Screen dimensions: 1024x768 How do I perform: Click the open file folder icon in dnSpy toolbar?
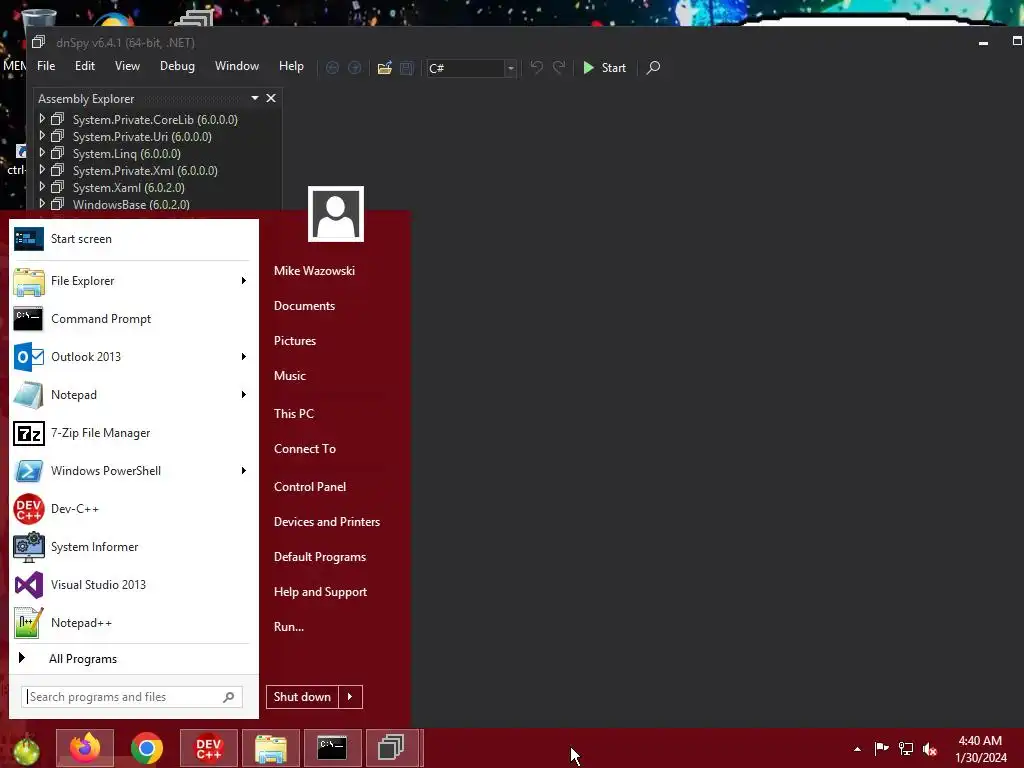[x=385, y=68]
